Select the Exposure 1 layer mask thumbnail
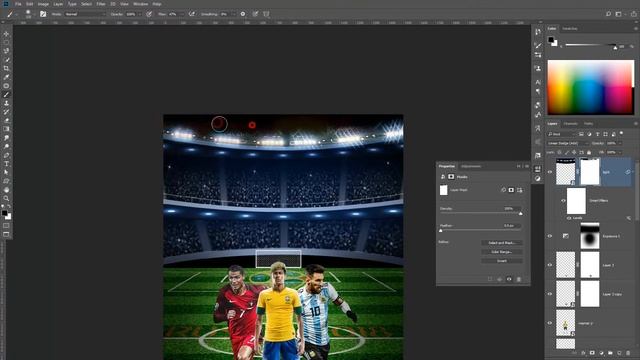This screenshot has height=360, width=640. point(590,236)
